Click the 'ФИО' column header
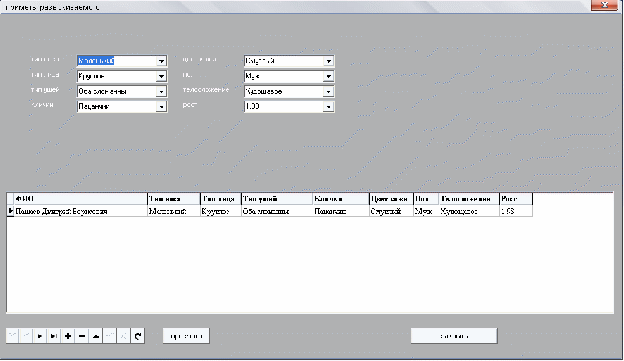The image size is (624, 361). point(81,199)
